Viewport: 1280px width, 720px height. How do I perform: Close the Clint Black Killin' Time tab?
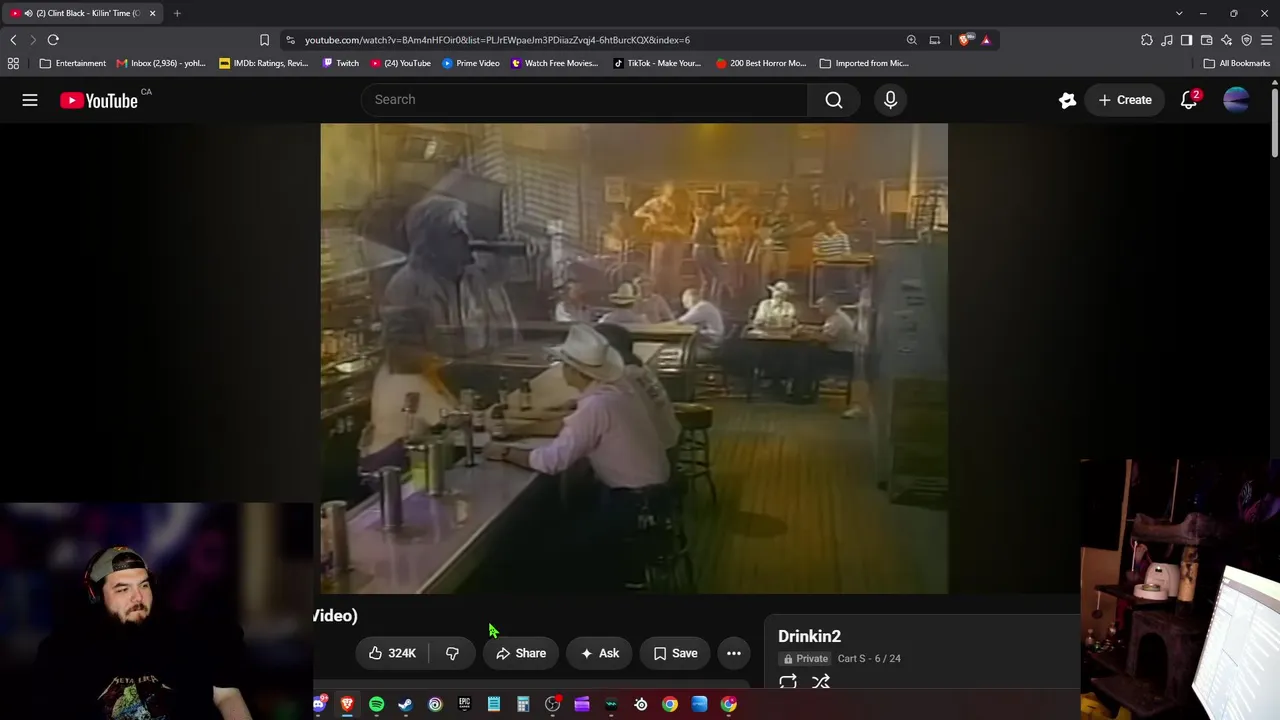point(152,13)
